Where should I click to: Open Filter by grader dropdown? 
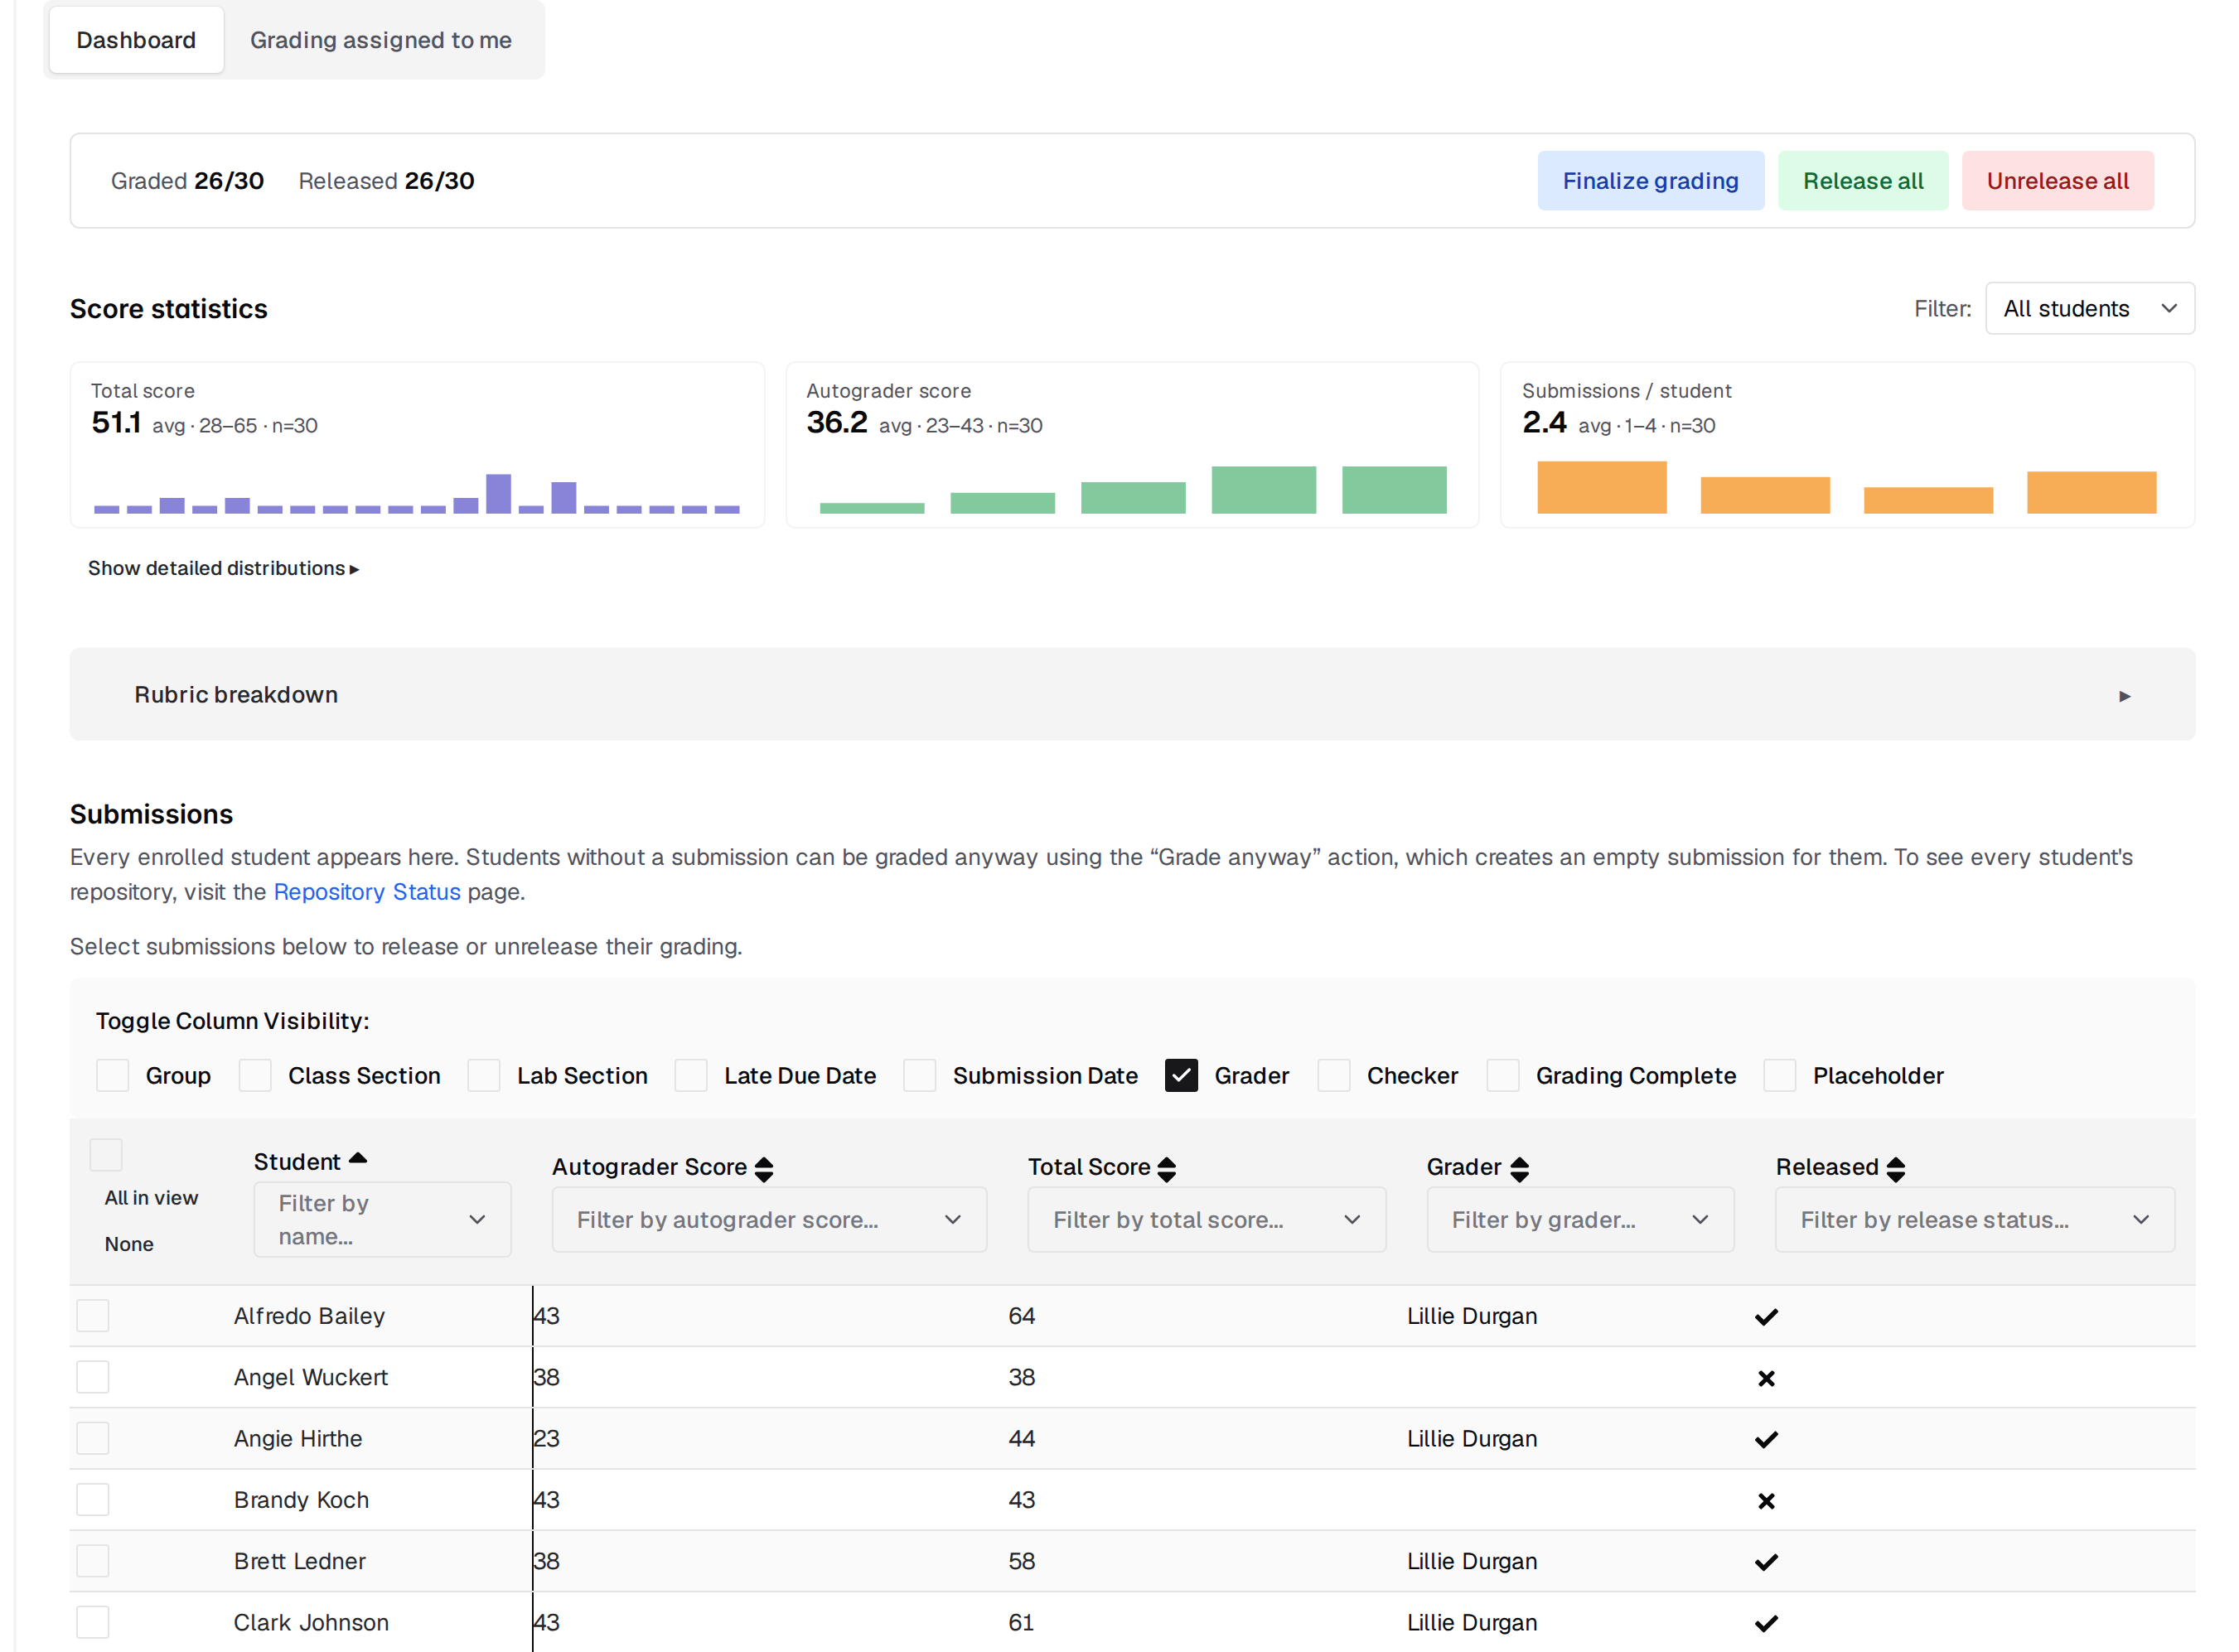coord(1580,1220)
